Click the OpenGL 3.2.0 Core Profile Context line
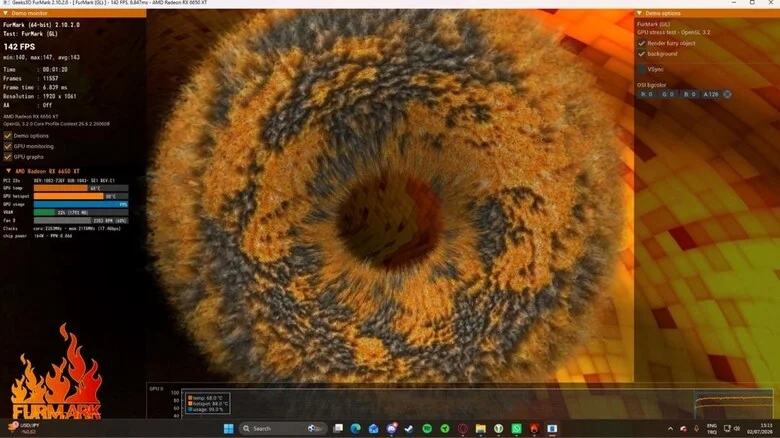This screenshot has height=438, width=780. point(56,124)
